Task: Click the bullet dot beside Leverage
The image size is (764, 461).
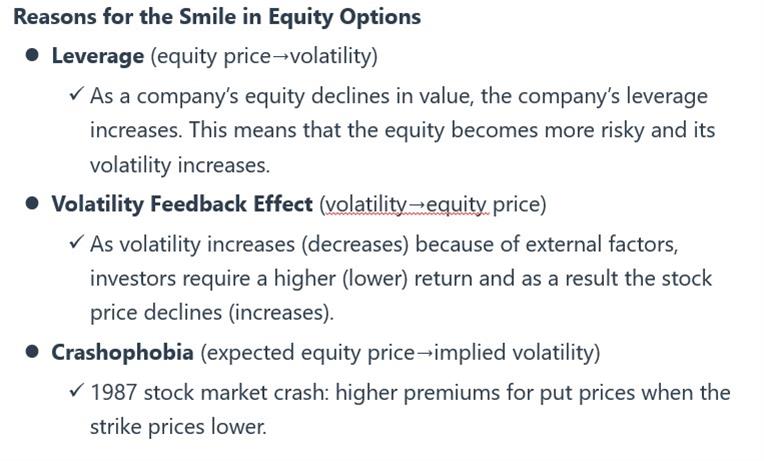Action: coord(33,56)
